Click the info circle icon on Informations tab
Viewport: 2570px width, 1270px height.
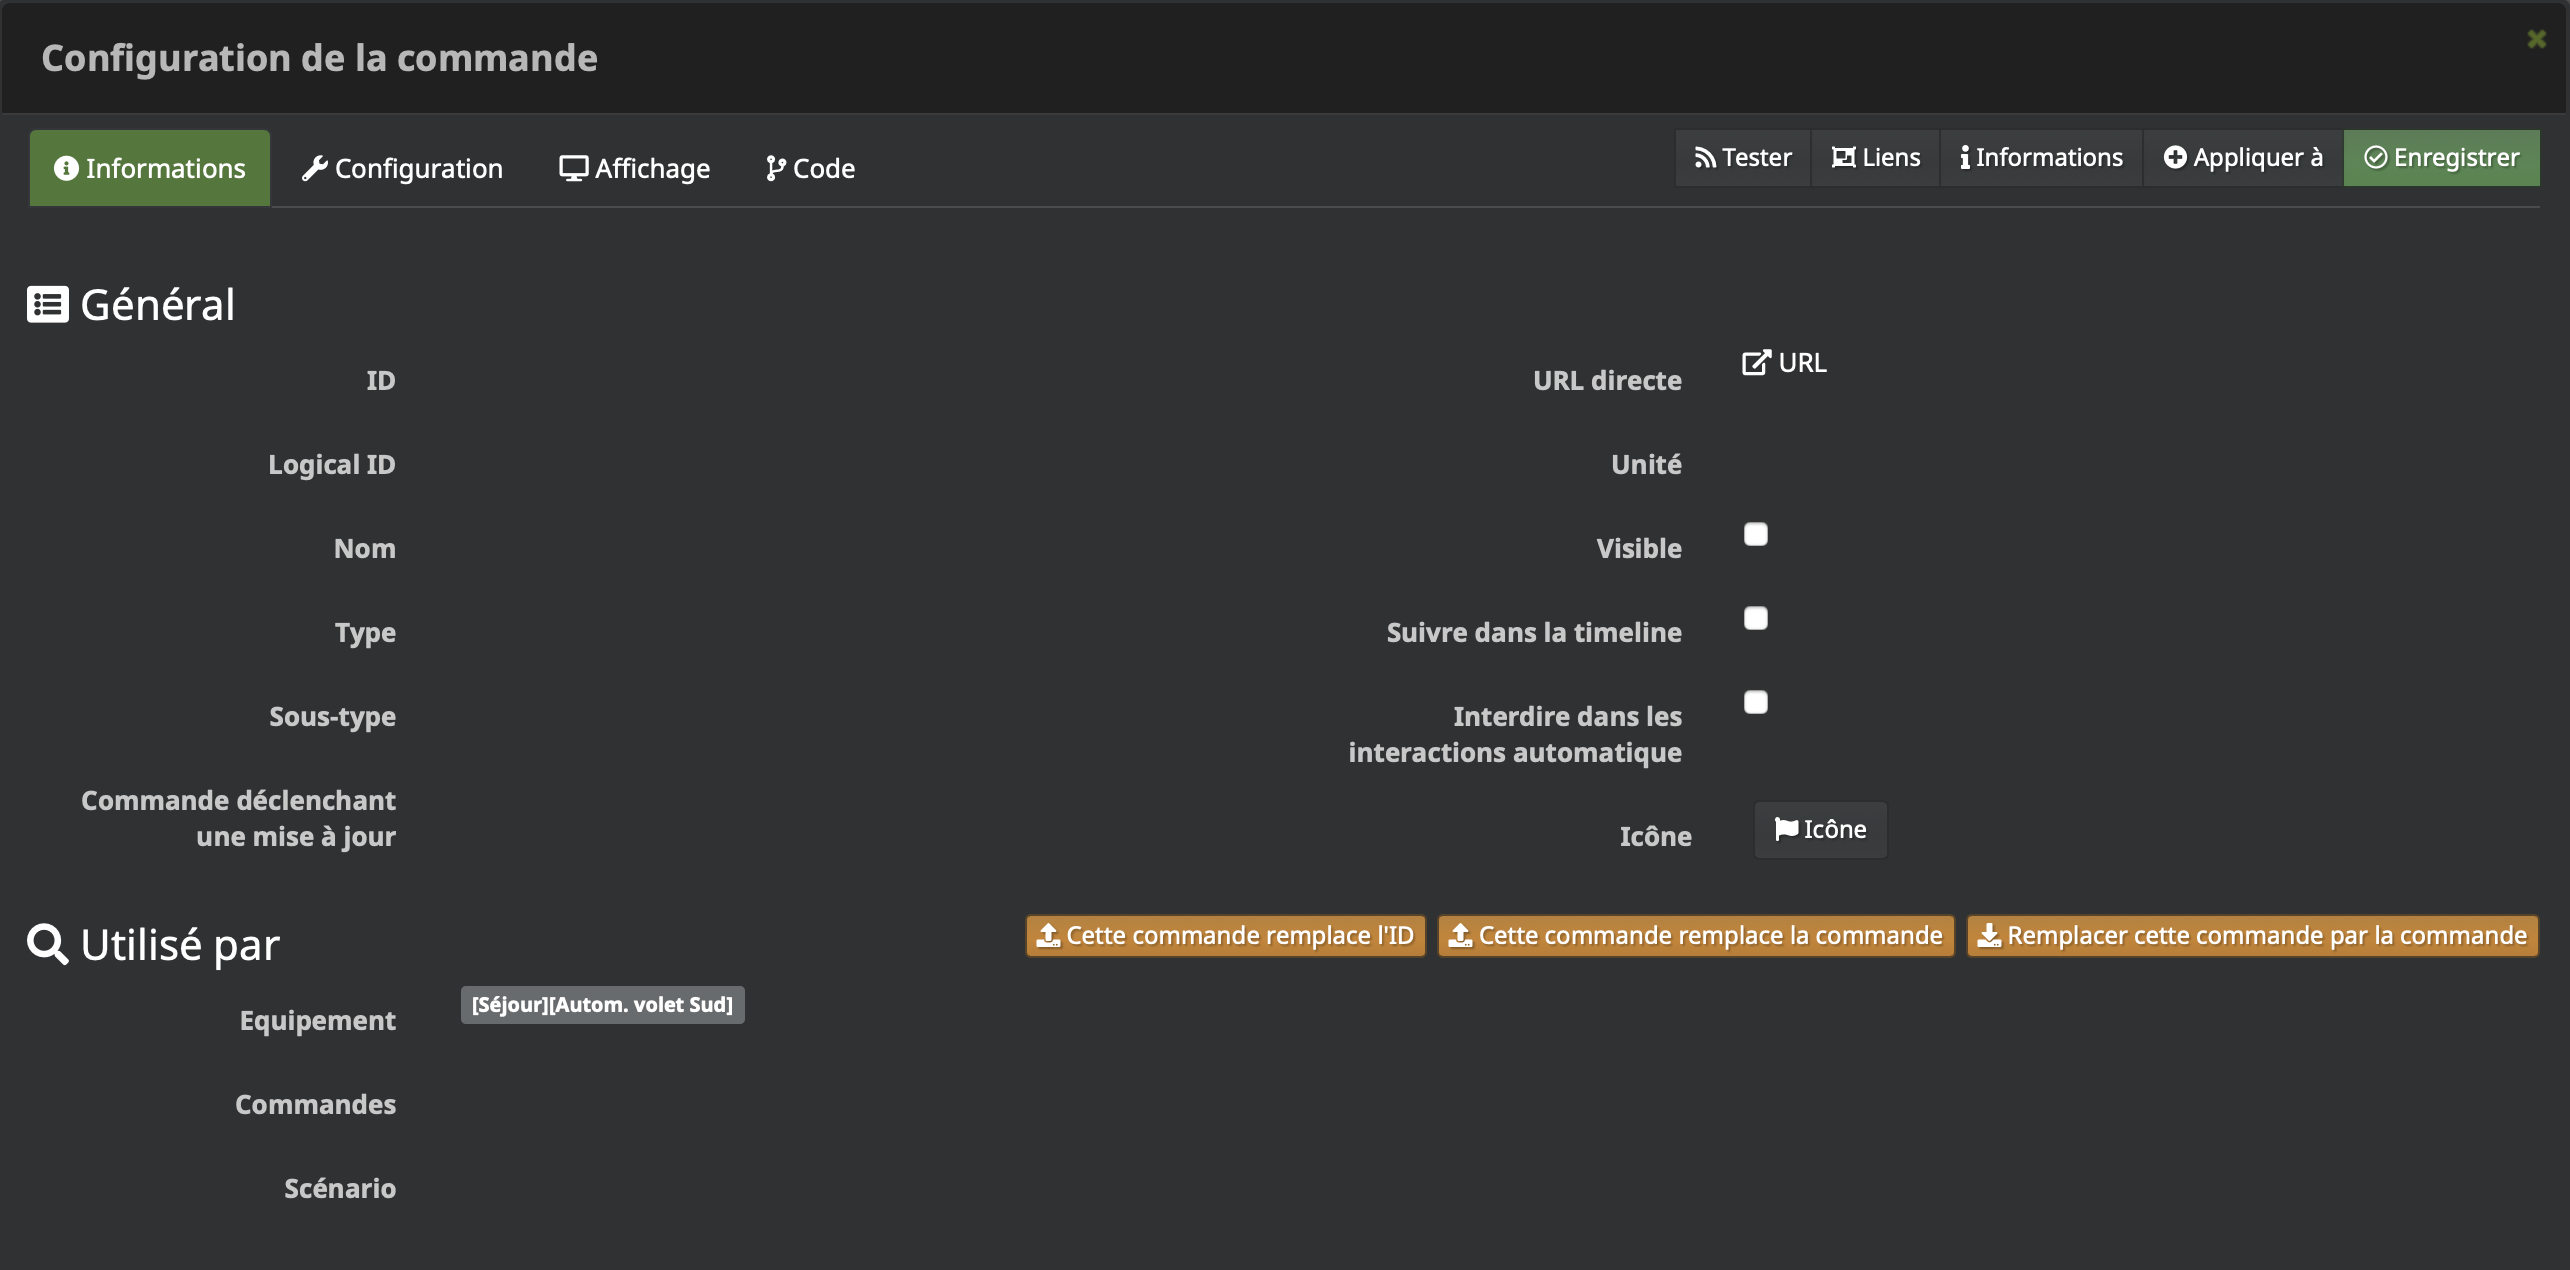(x=66, y=168)
